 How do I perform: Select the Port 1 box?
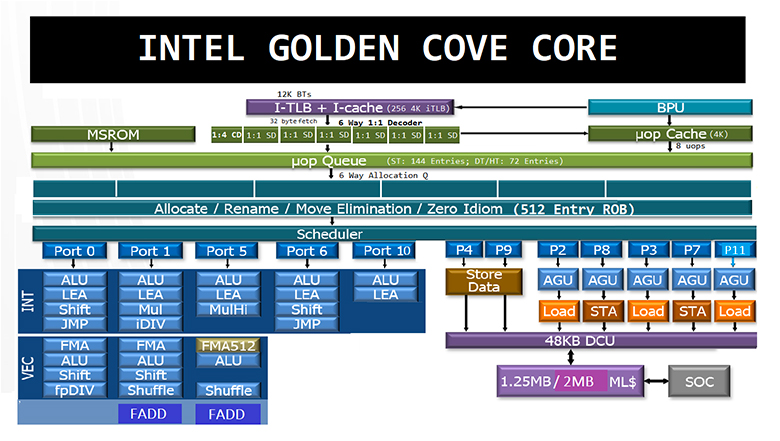click(x=150, y=251)
